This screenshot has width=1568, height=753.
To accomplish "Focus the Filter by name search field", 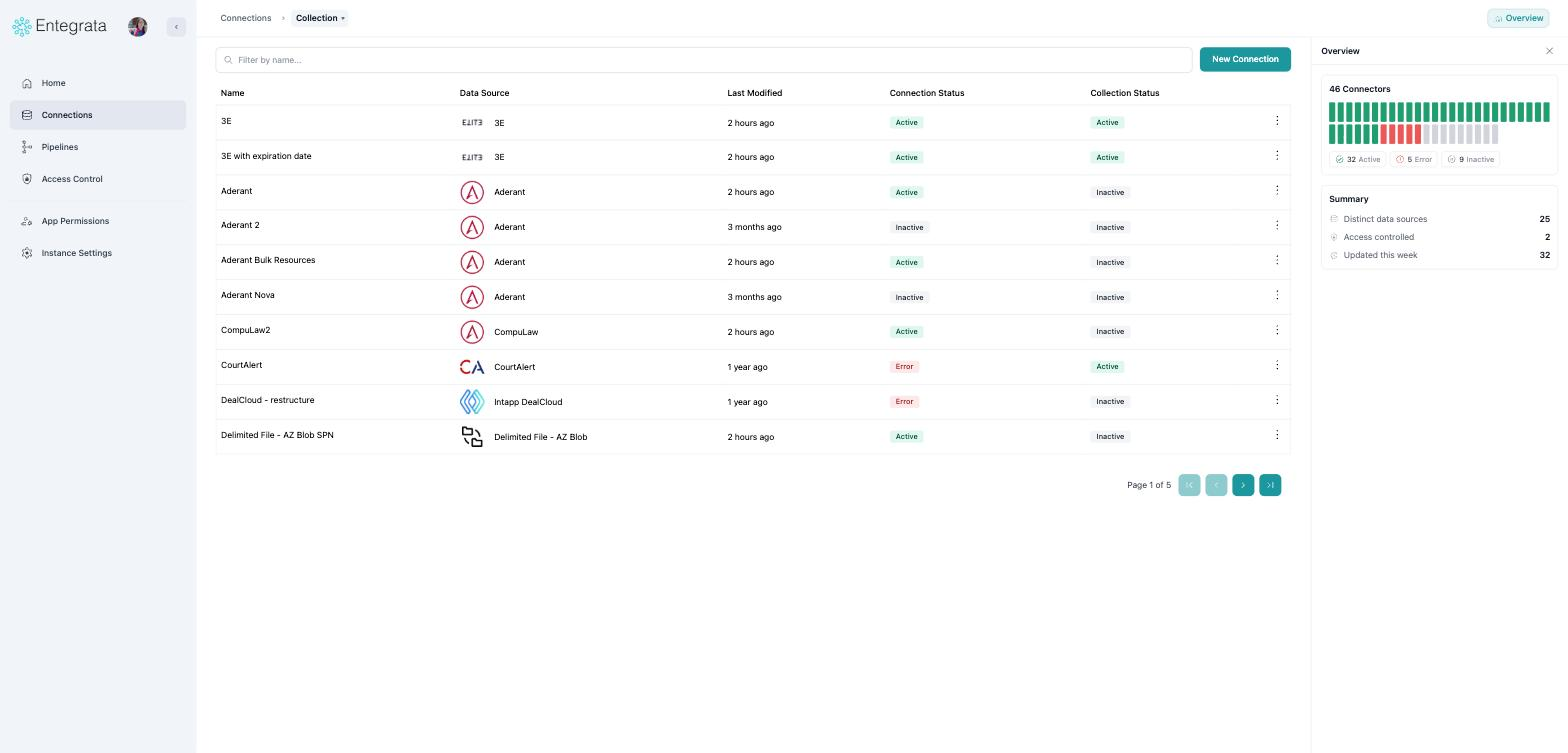I will point(704,60).
